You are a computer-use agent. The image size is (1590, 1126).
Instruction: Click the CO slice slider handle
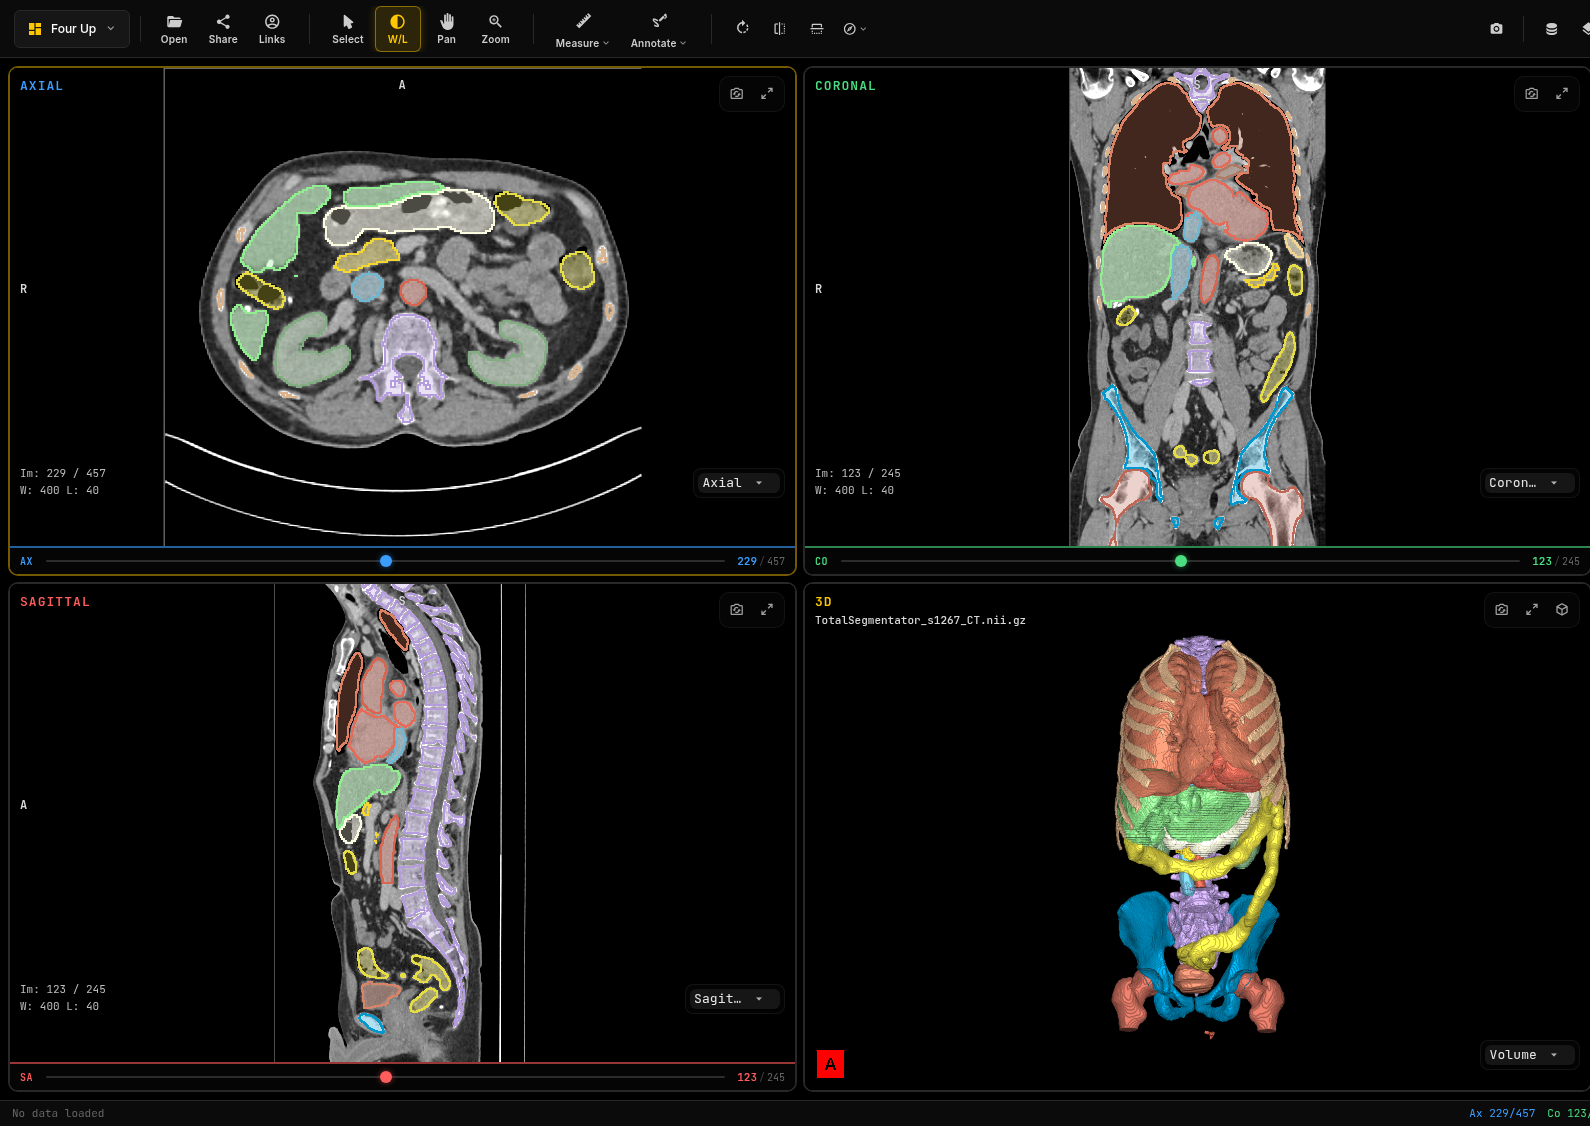click(x=1181, y=561)
